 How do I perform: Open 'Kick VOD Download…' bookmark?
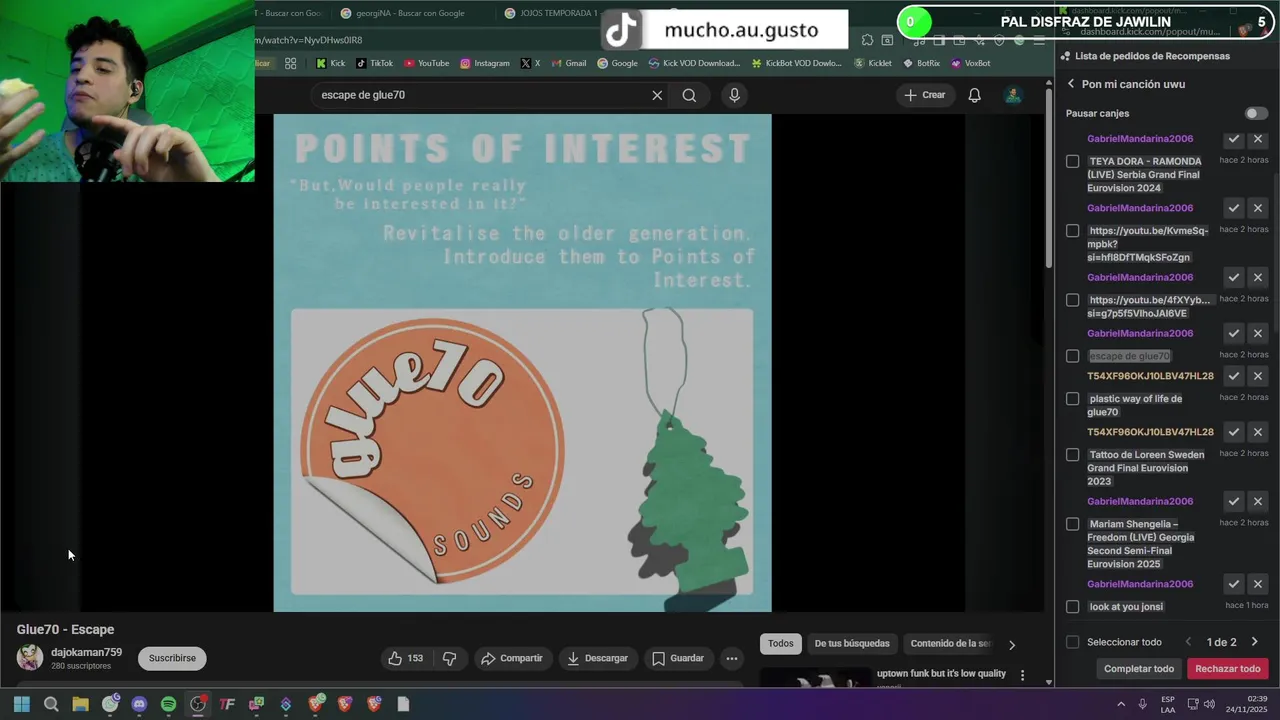[x=694, y=63]
